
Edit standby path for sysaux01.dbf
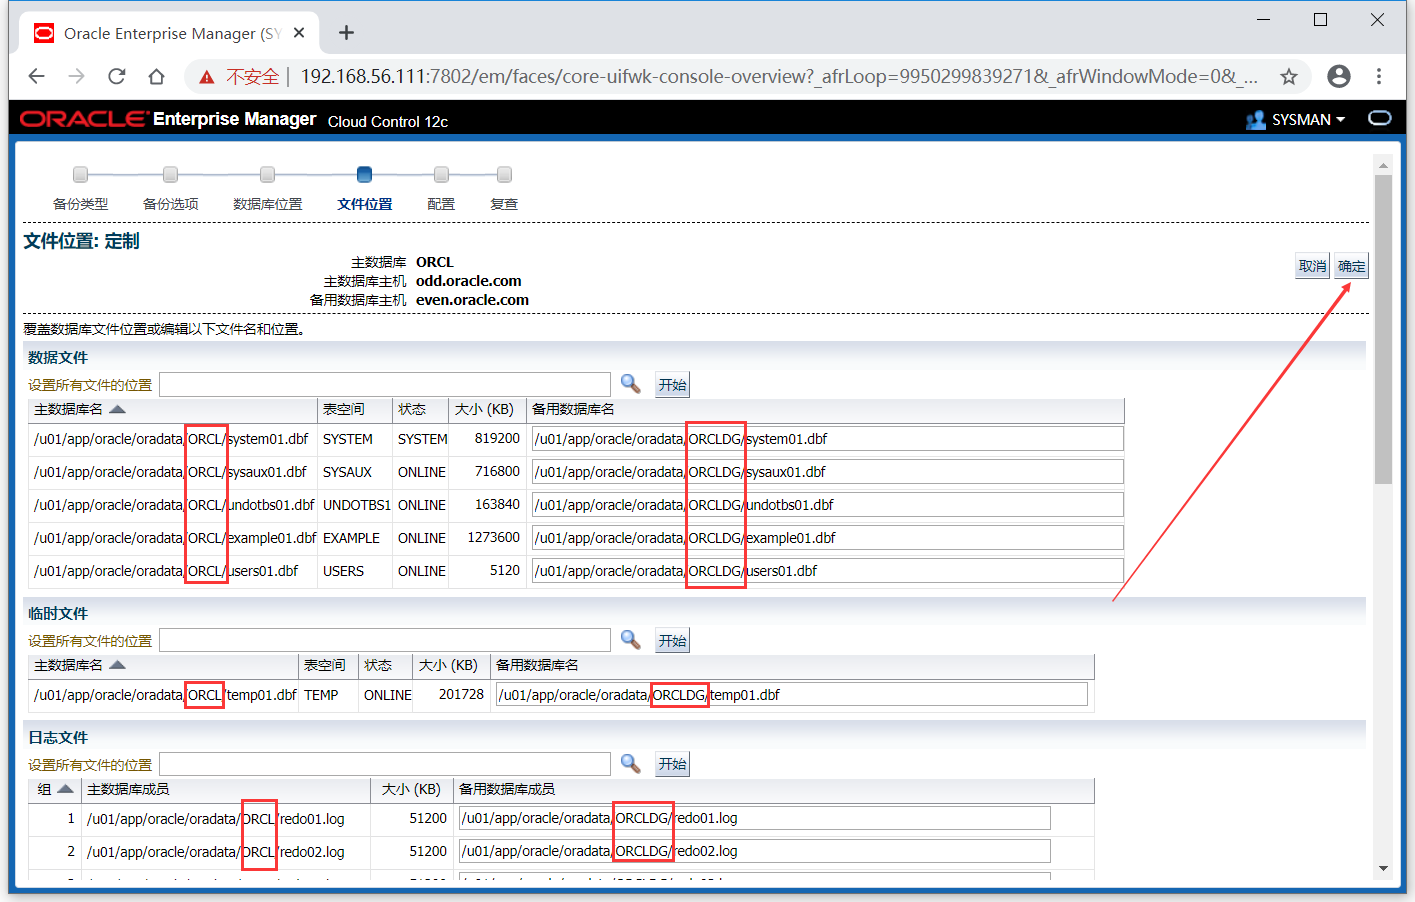828,472
